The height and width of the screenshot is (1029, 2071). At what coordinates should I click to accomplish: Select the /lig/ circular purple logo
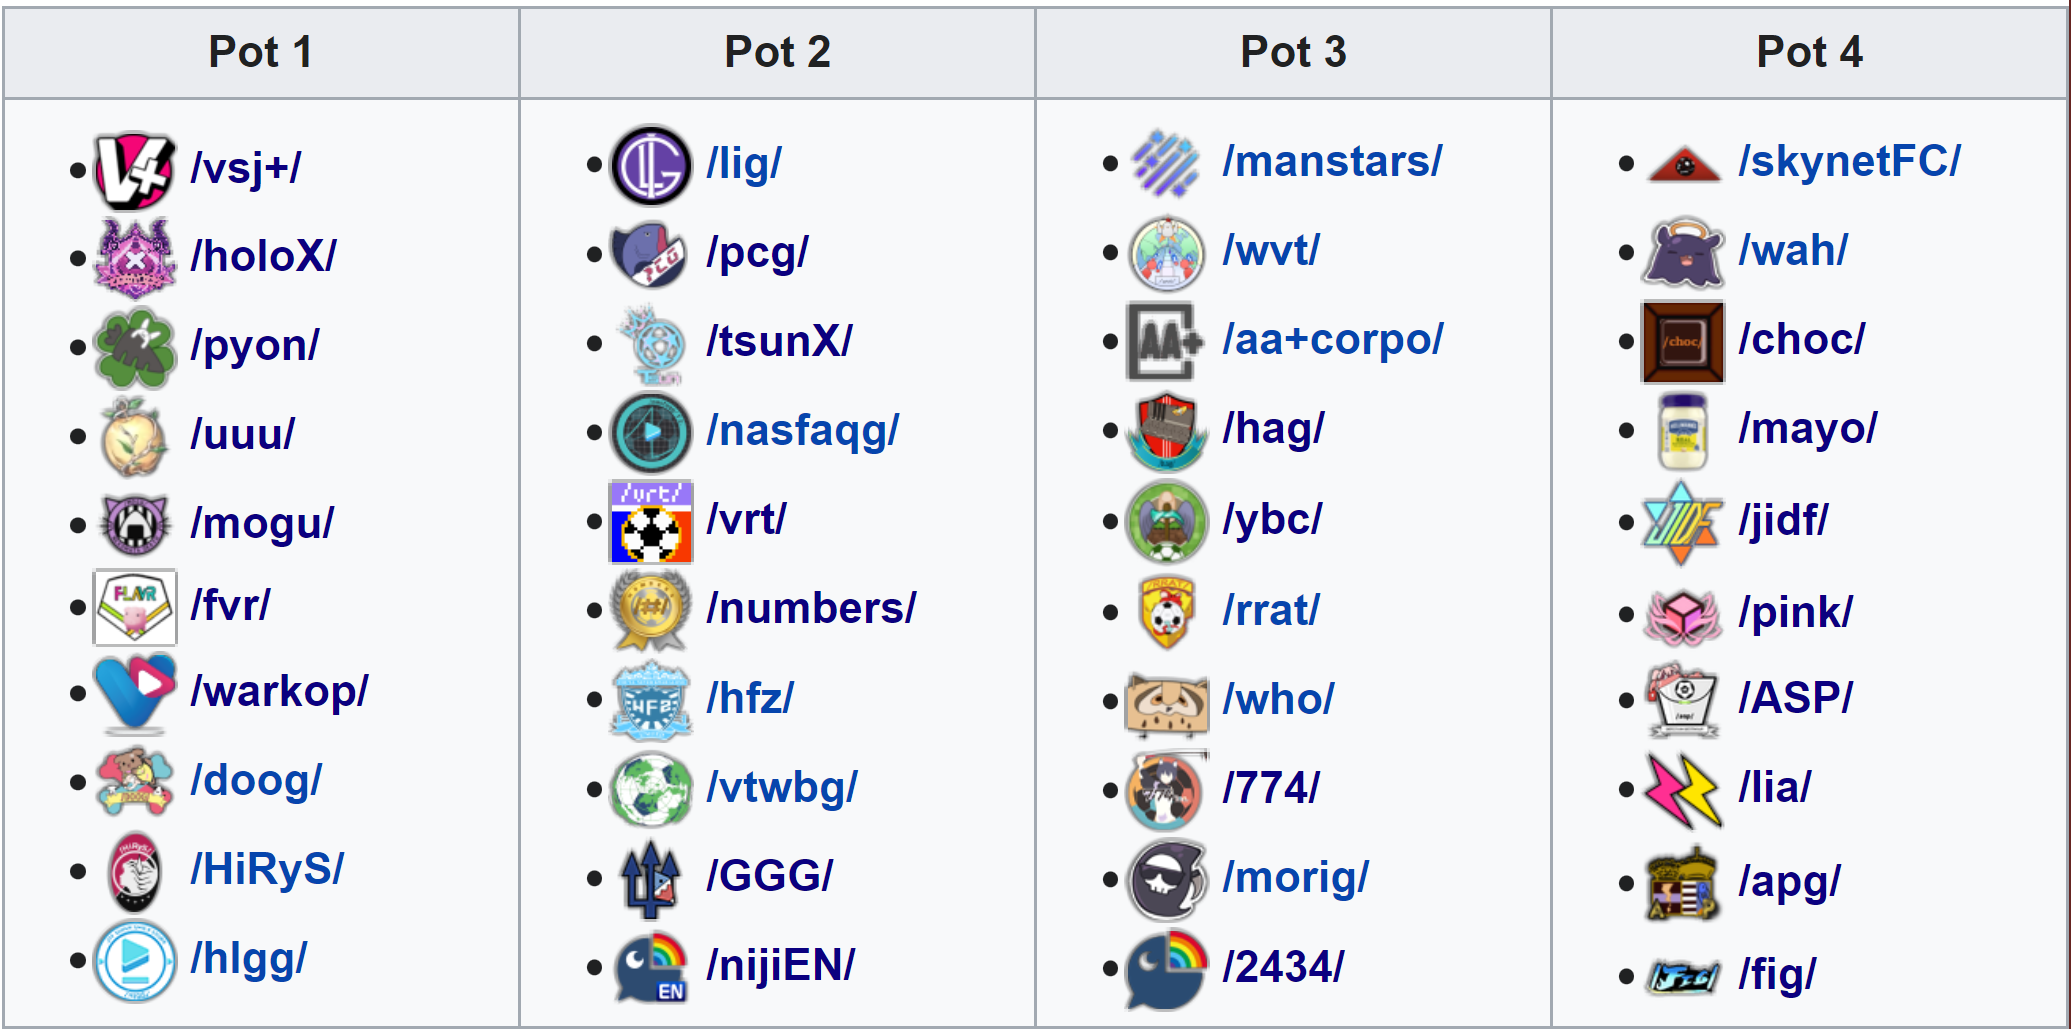[651, 165]
